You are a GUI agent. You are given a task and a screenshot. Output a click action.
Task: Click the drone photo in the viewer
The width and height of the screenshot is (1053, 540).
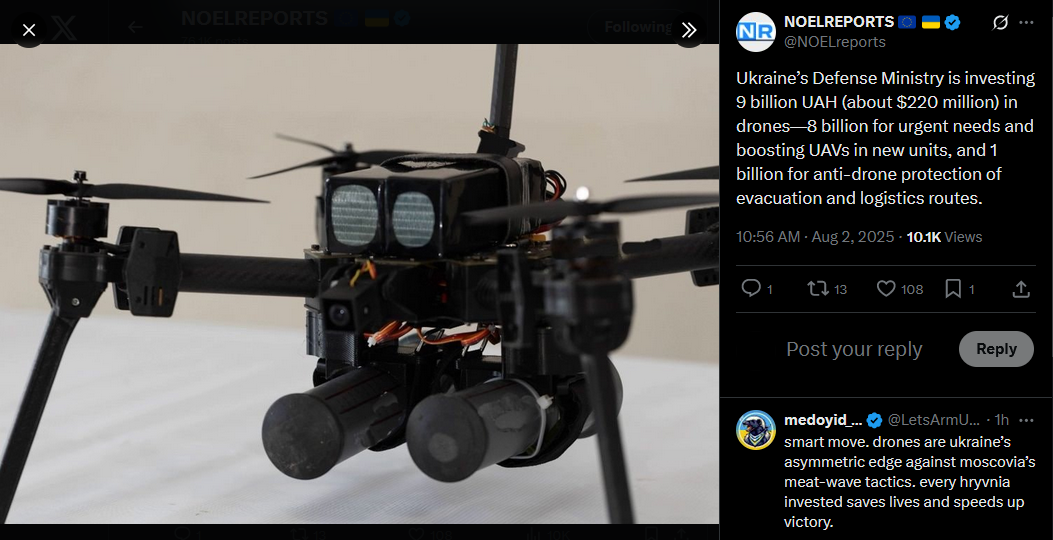click(x=359, y=283)
